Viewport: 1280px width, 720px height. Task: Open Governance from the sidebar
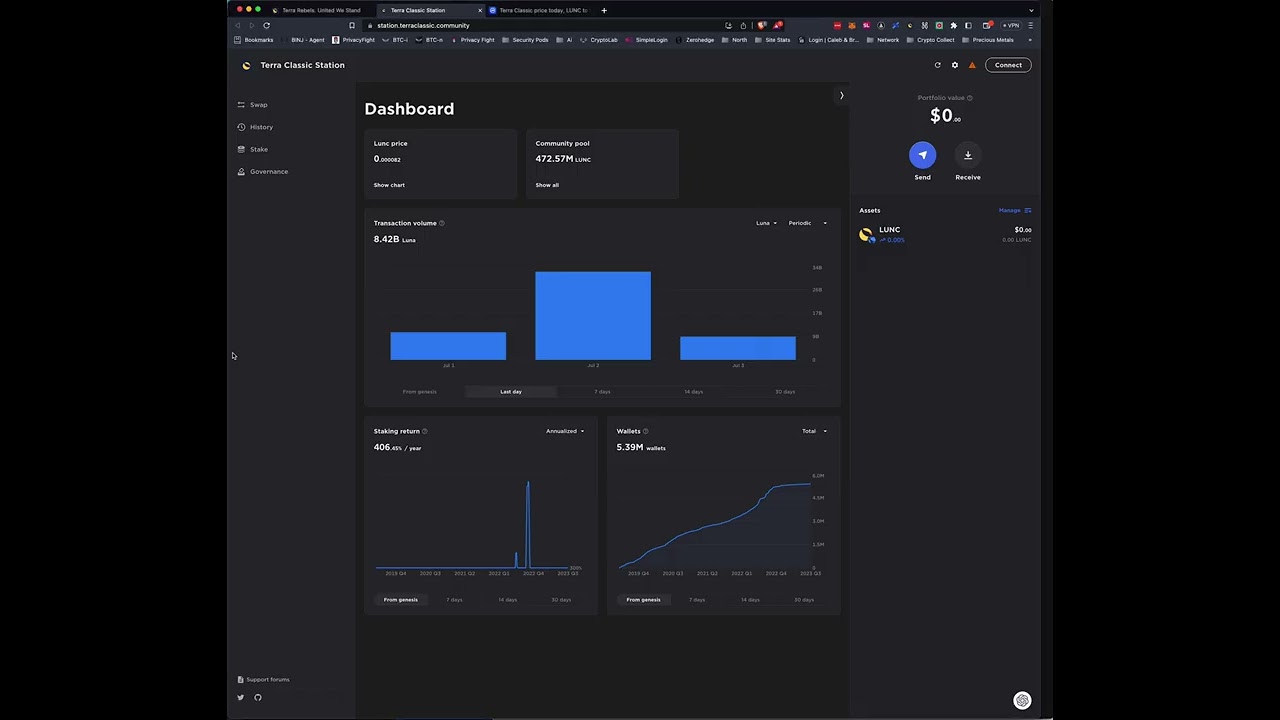pyautogui.click(x=263, y=172)
